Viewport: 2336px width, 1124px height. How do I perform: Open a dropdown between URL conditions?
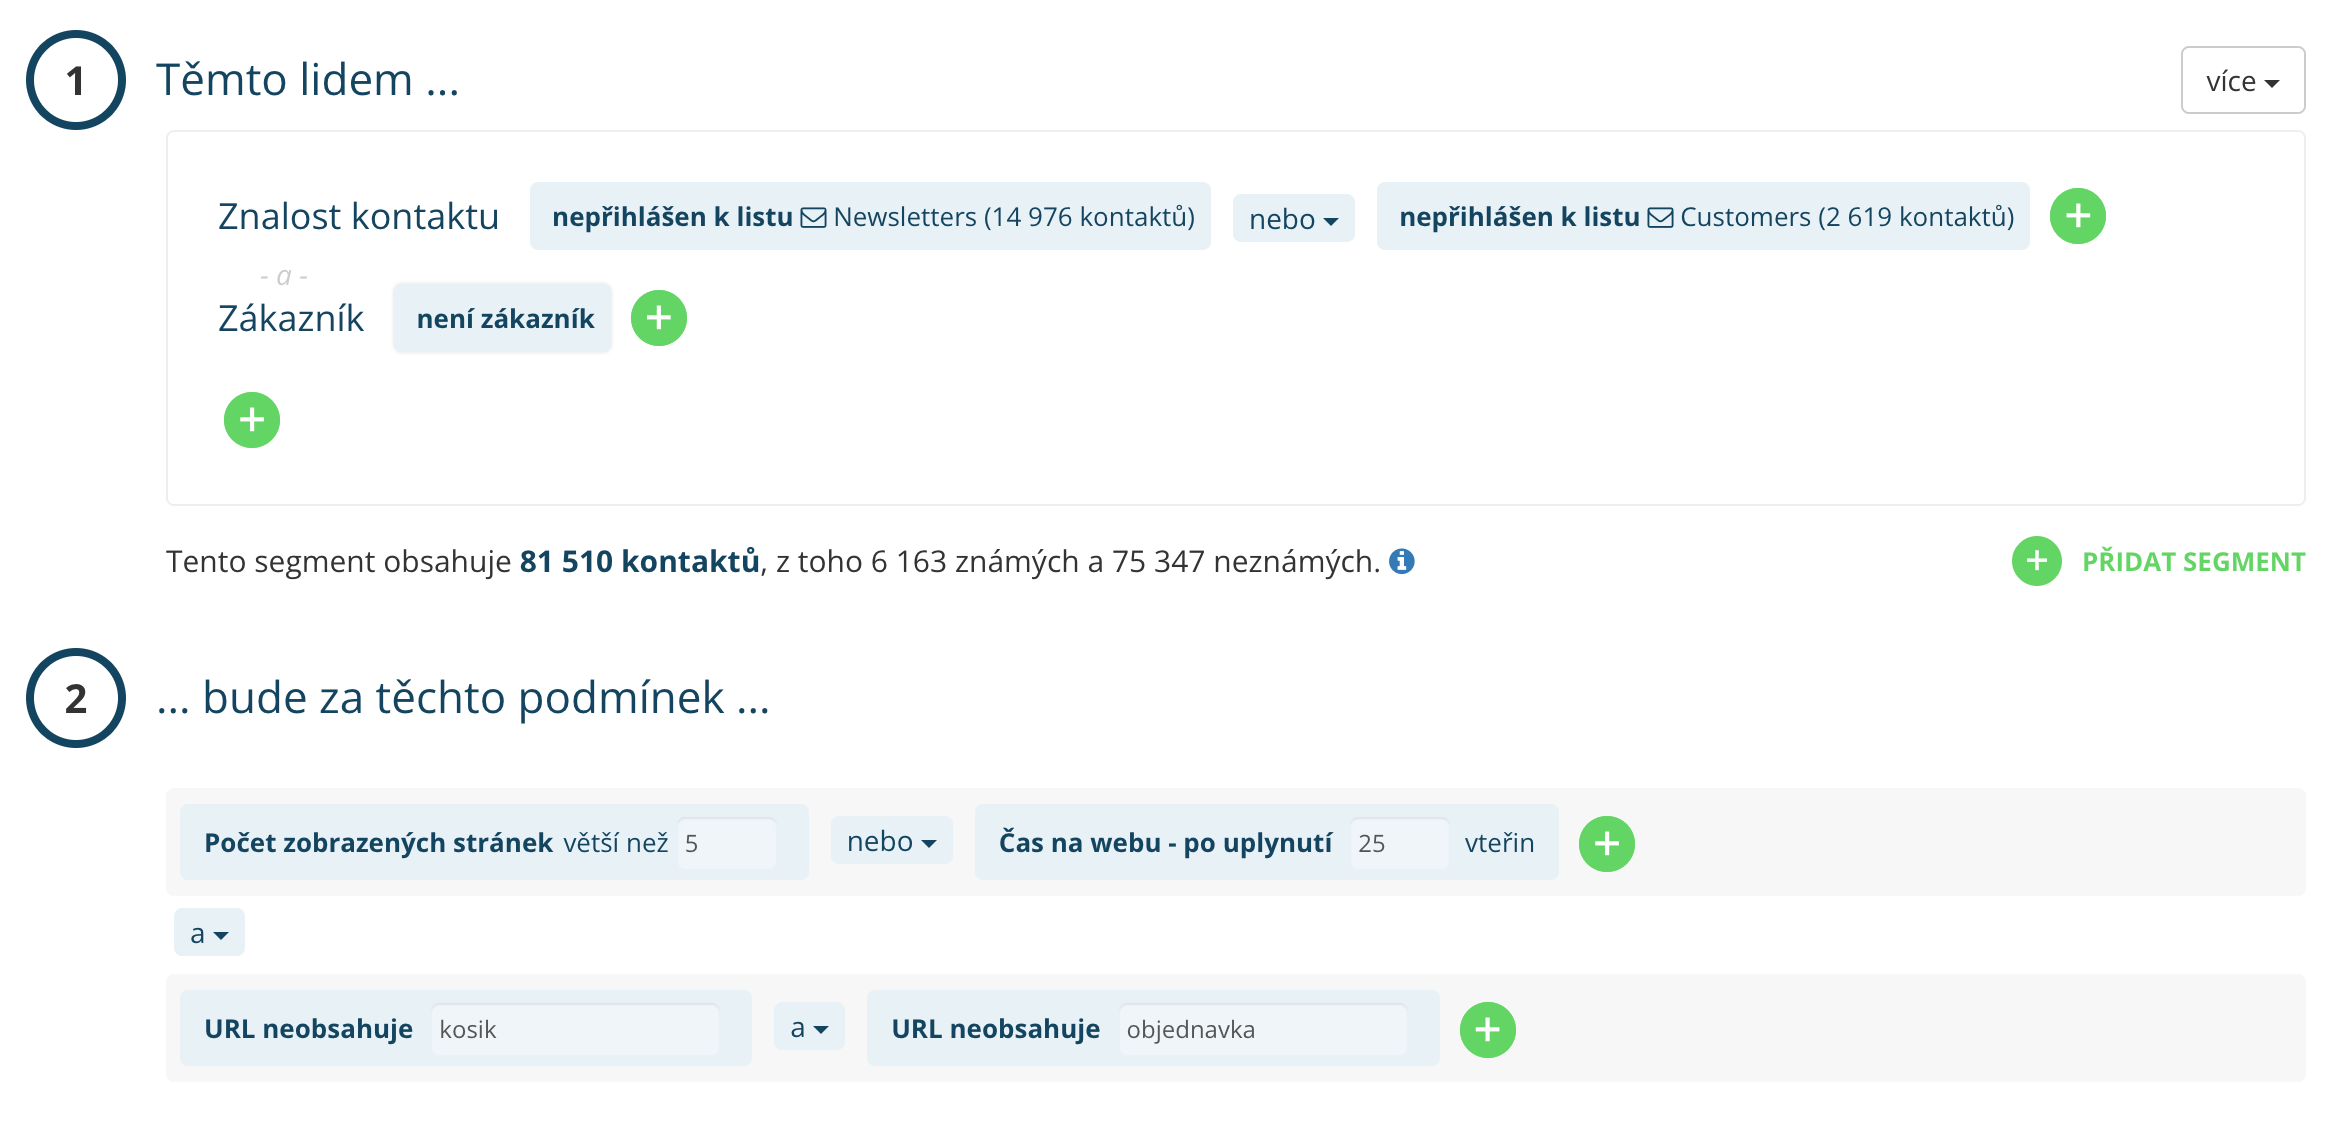pos(809,1028)
